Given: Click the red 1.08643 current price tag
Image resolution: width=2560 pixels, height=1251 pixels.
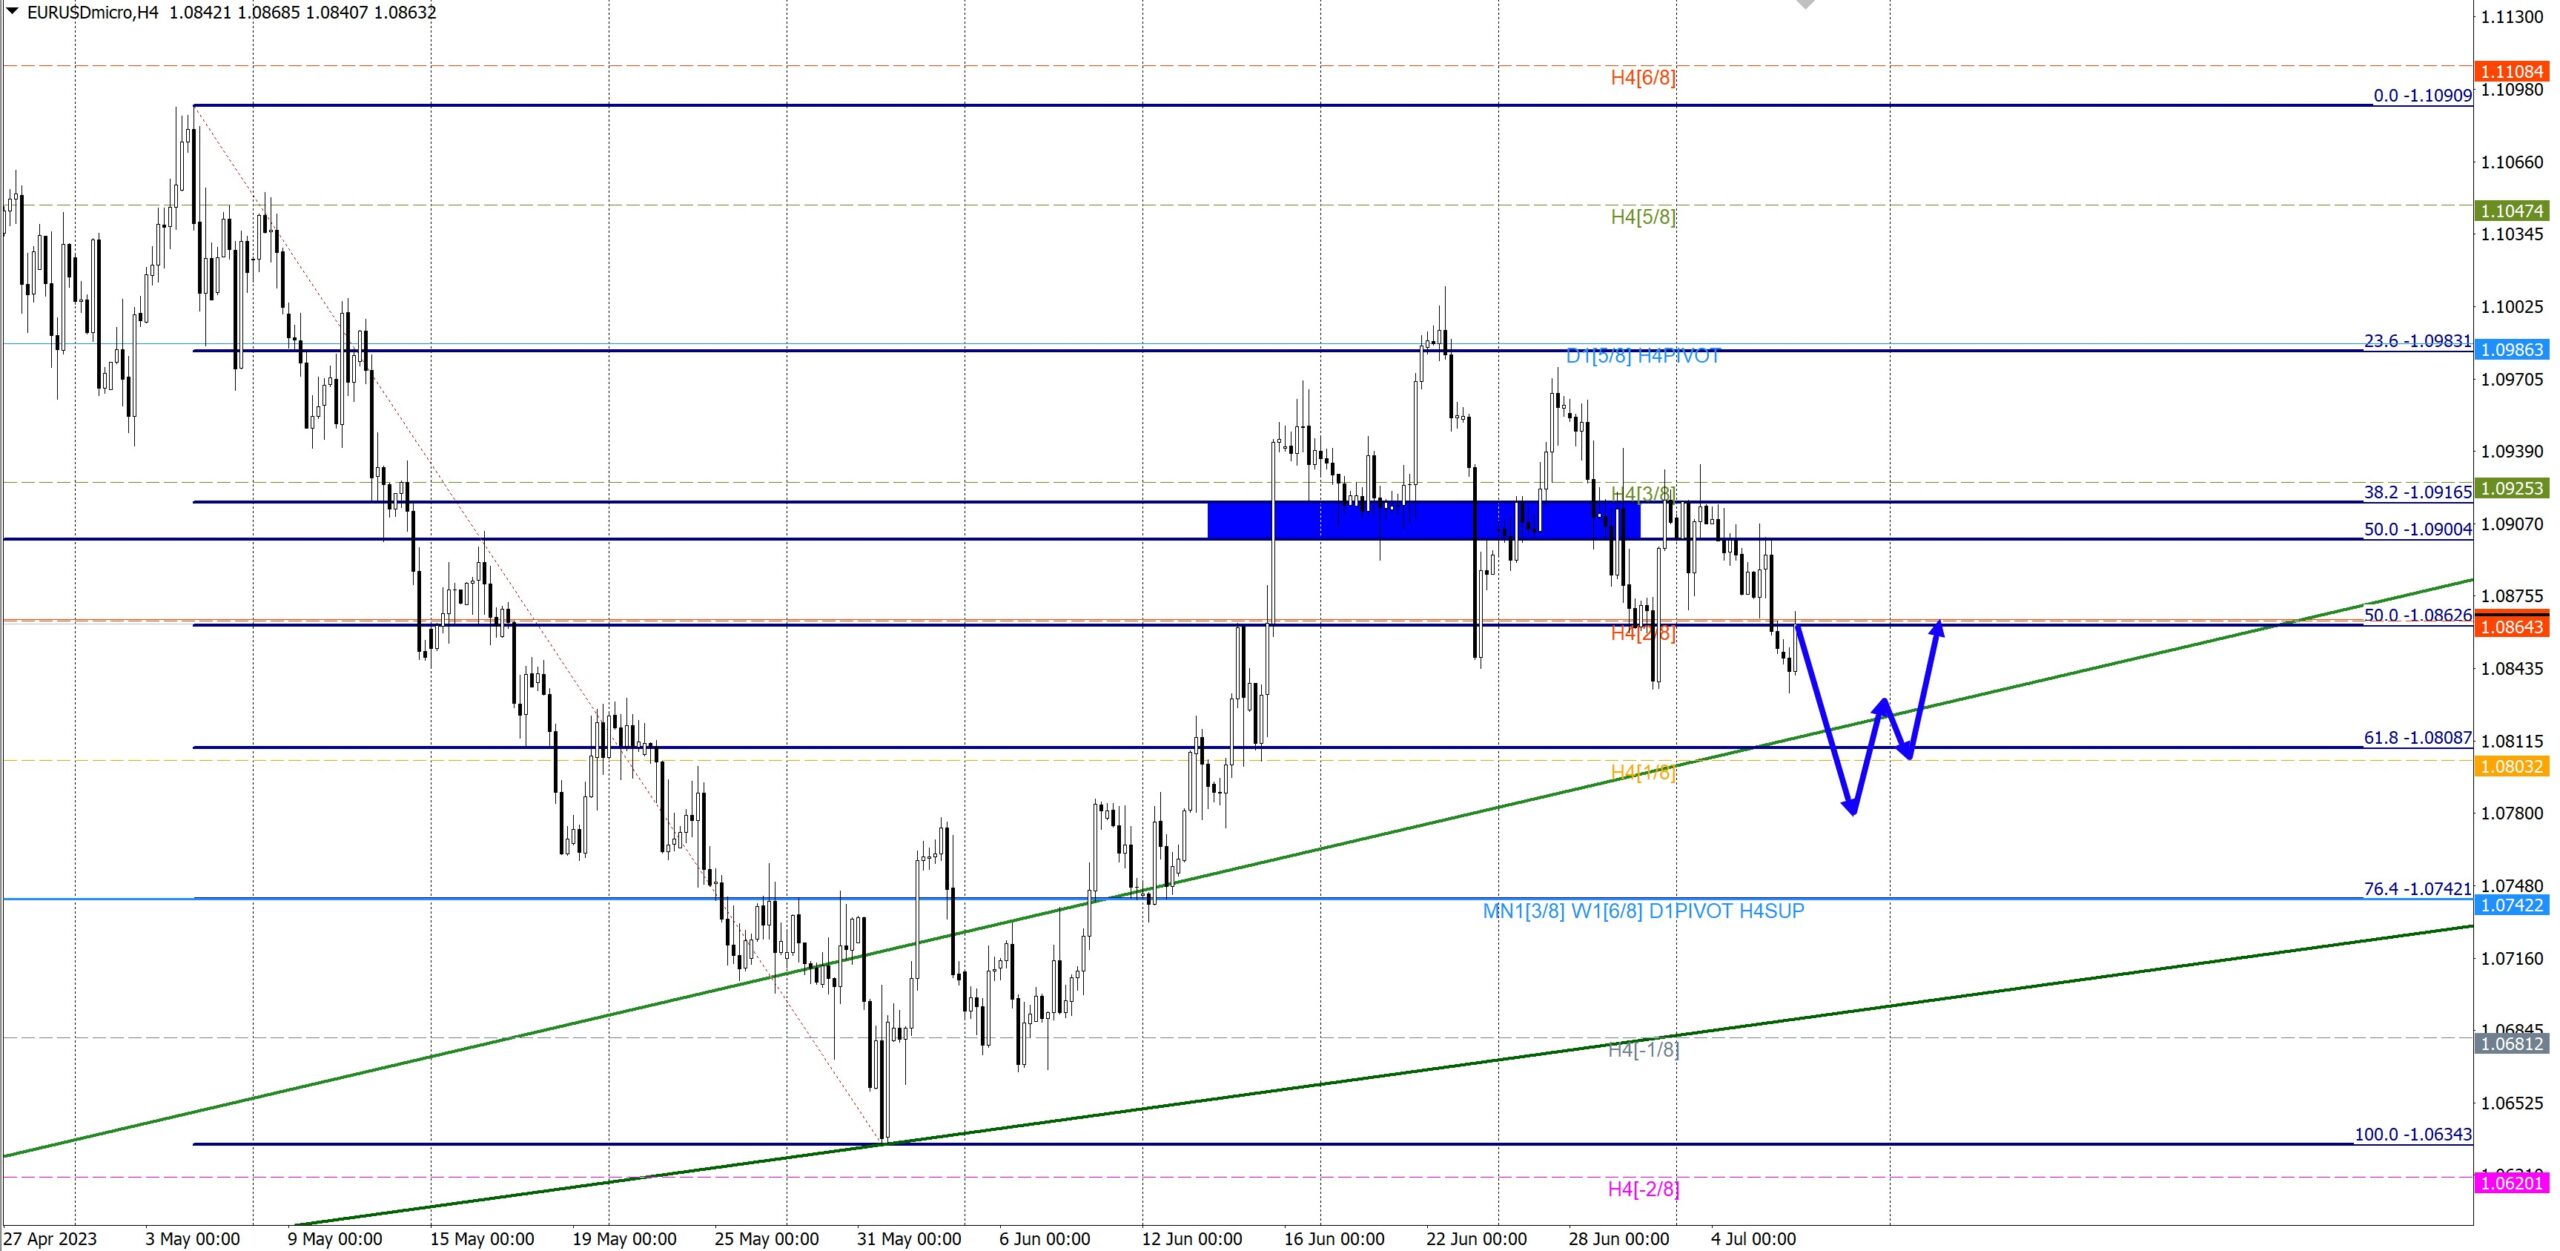Looking at the screenshot, I should (2511, 627).
